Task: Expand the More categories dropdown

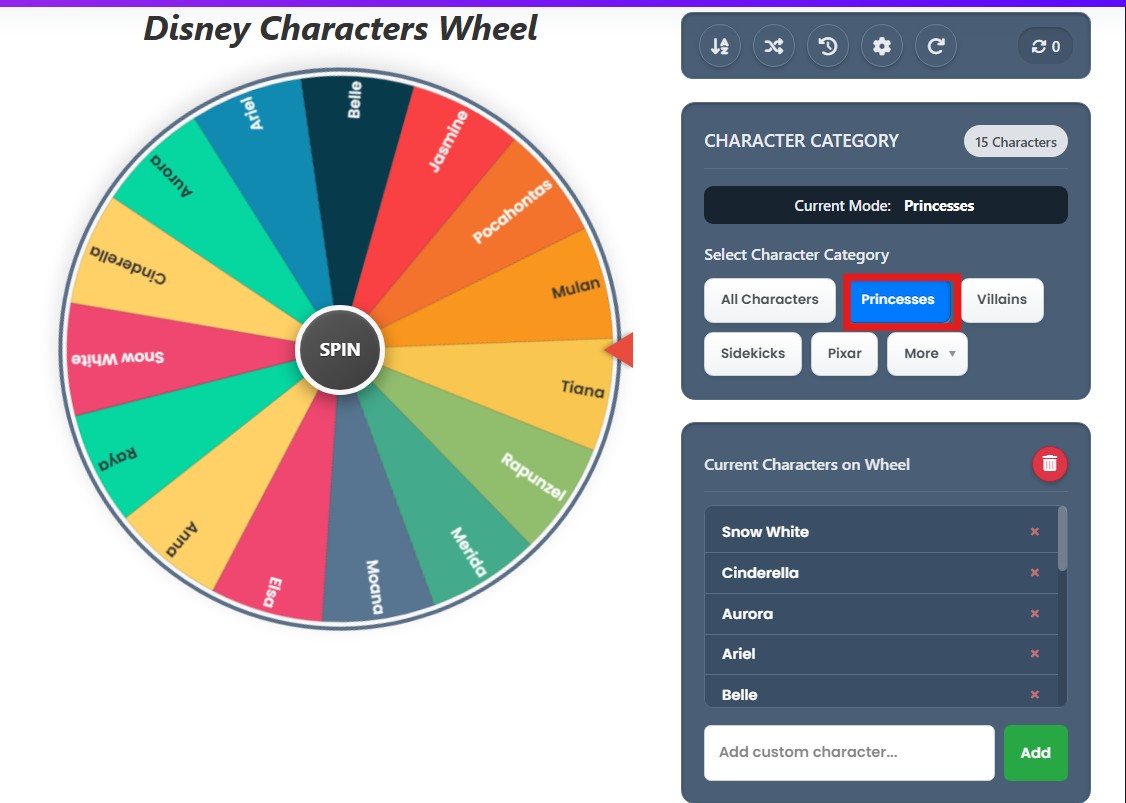Action: tap(927, 353)
